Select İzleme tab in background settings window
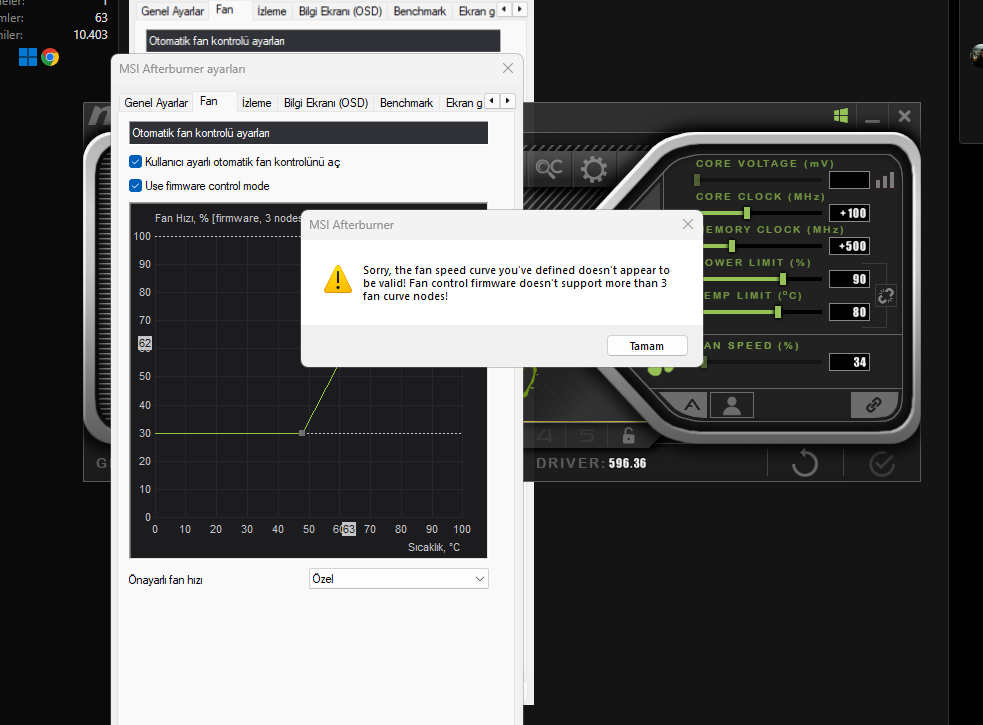Screen dimensions: 983x725 pos(271,11)
